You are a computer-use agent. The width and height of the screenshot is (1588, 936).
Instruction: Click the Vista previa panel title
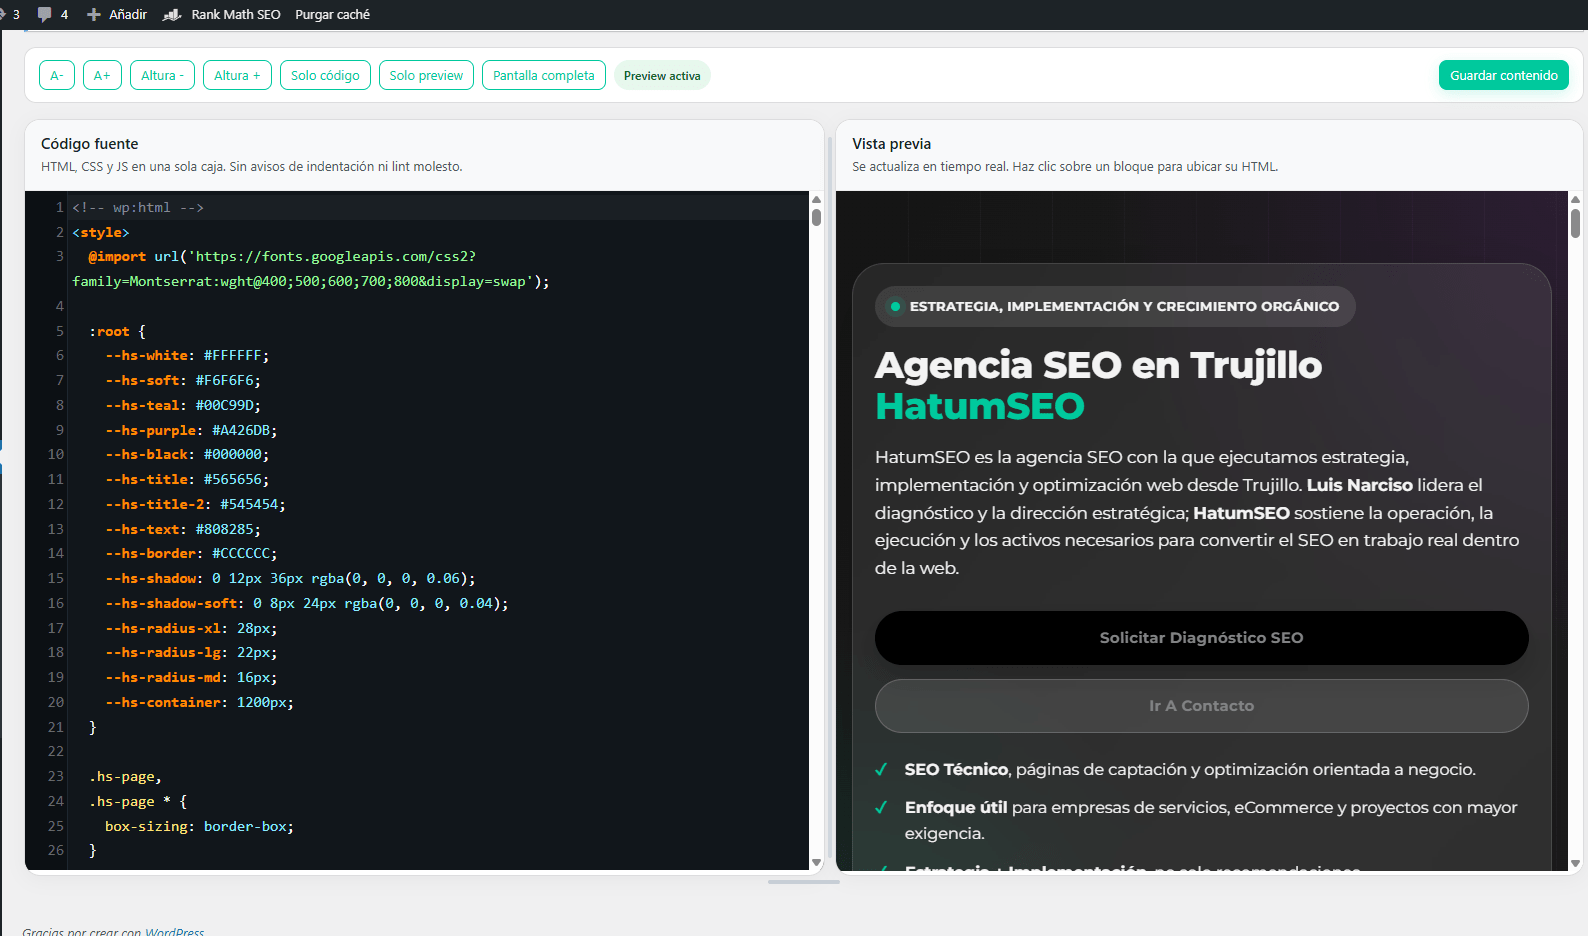(x=891, y=144)
